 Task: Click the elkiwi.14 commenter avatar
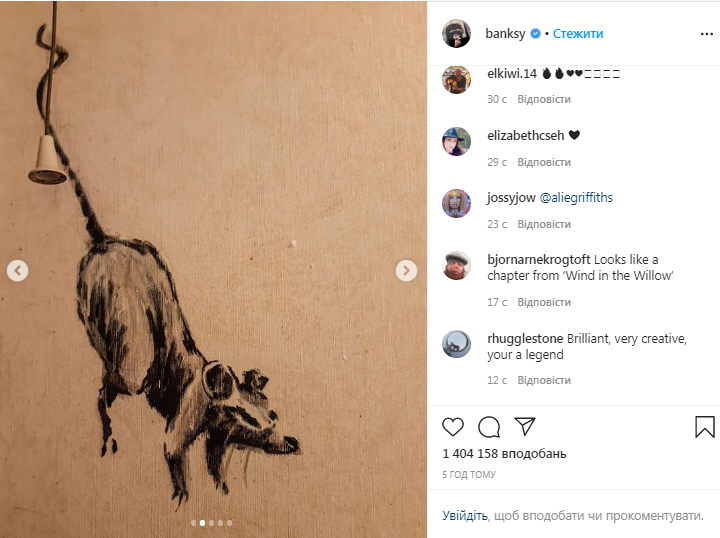click(x=457, y=79)
